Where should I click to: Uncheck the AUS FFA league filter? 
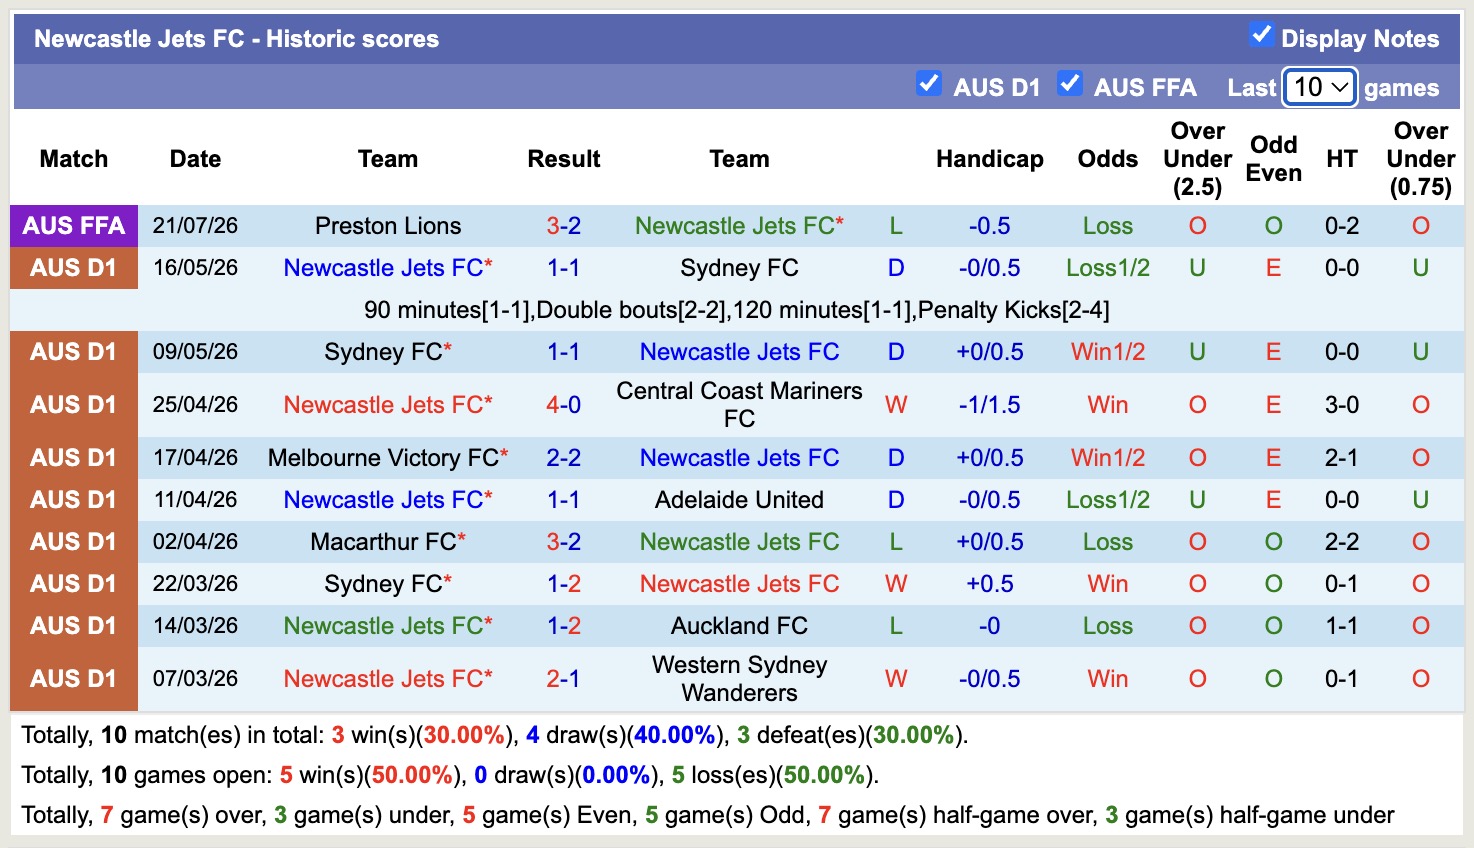[1069, 83]
